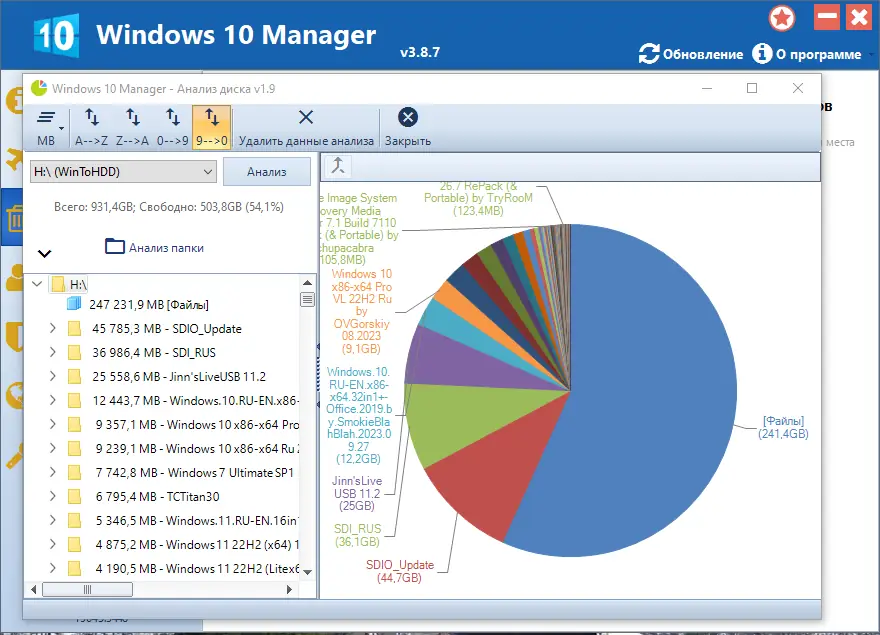Click the horizontal scrollbar left arrow
This screenshot has height=635, width=880.
[34, 590]
